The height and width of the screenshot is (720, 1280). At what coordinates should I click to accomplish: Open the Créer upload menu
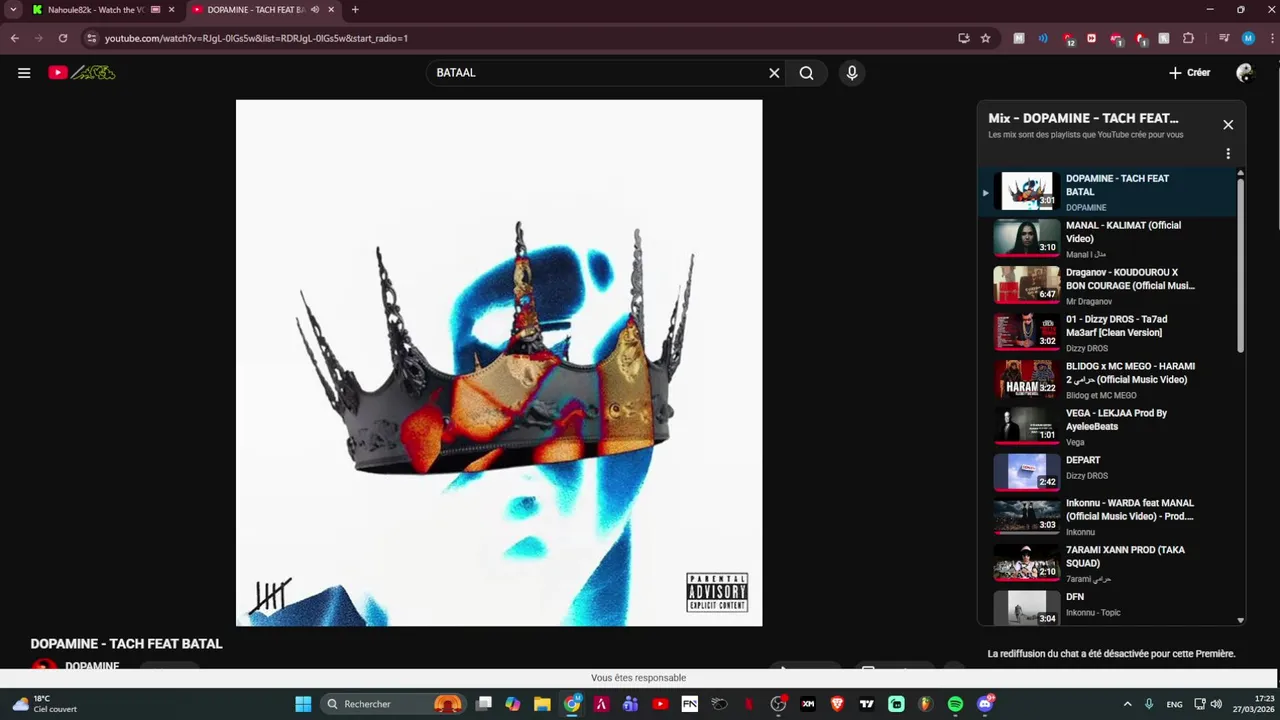click(1190, 73)
